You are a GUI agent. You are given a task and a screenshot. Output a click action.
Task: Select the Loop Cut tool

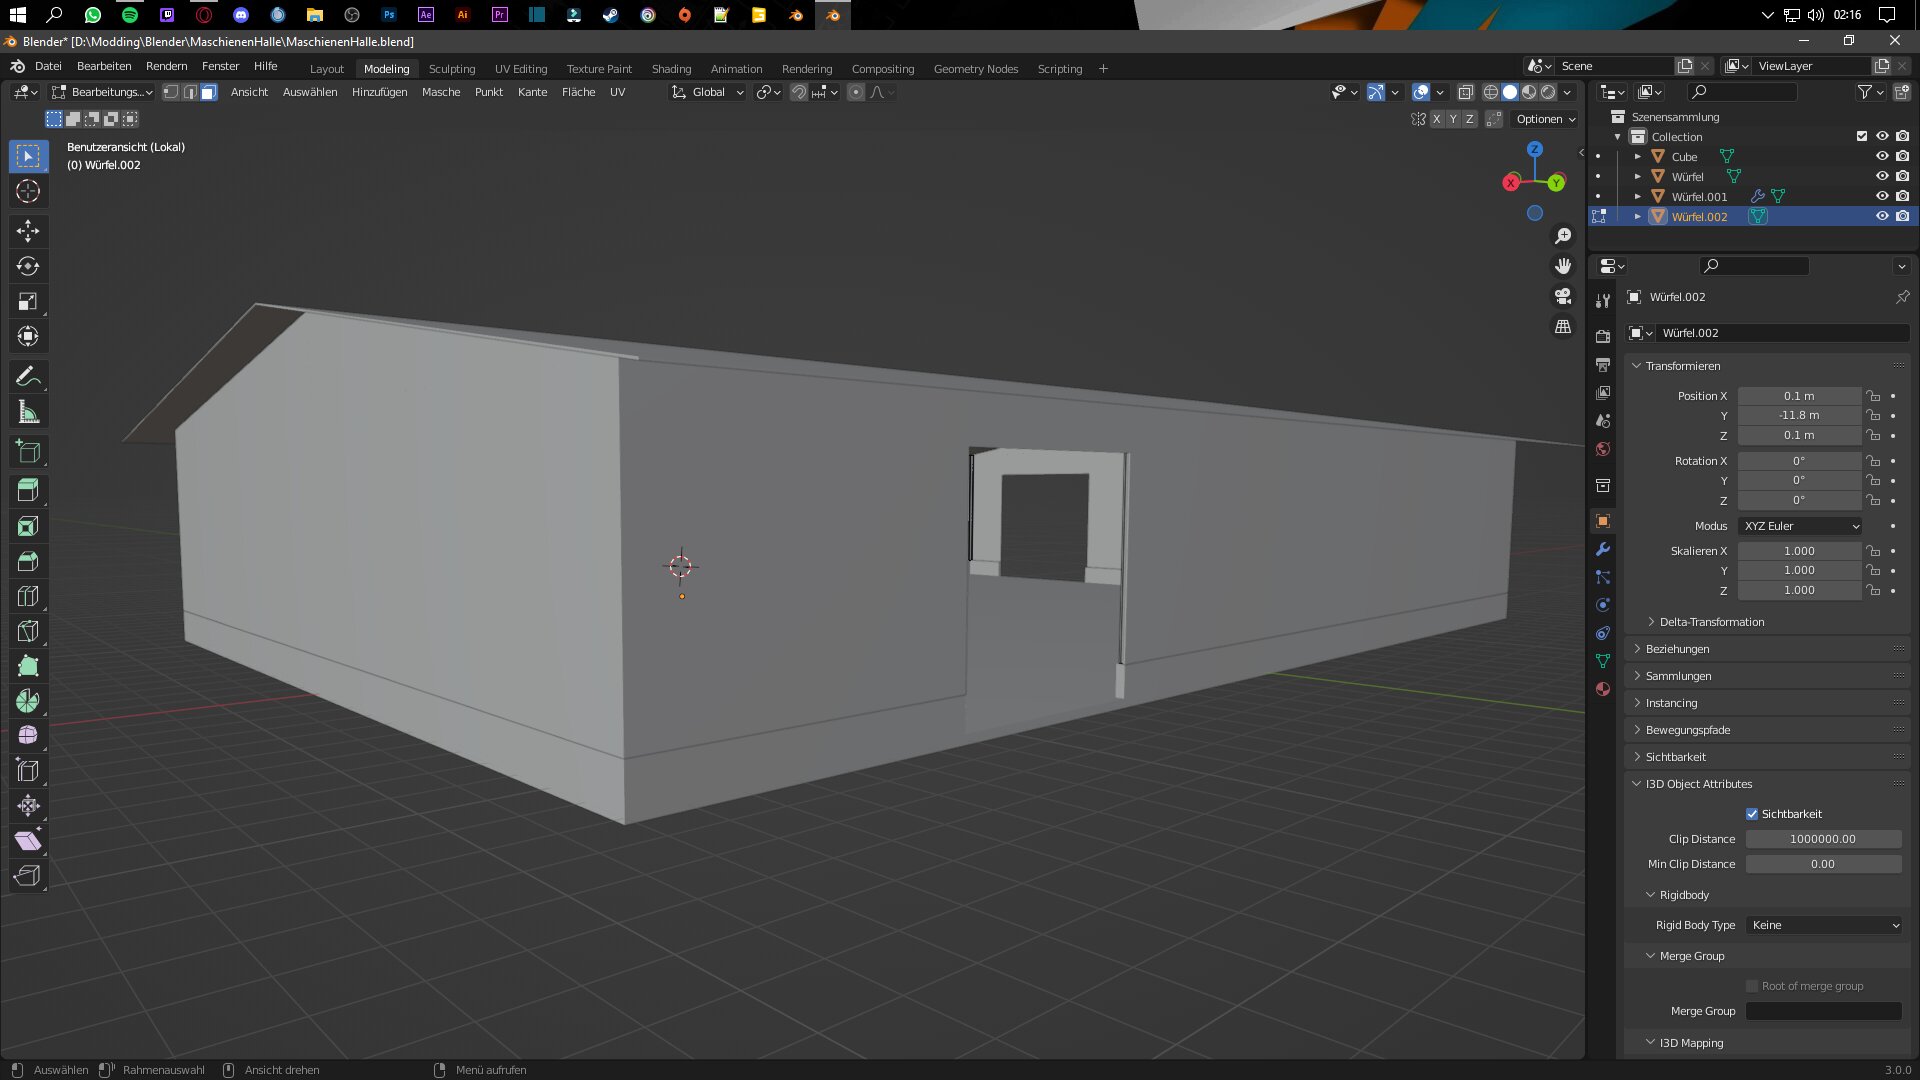[x=28, y=596]
